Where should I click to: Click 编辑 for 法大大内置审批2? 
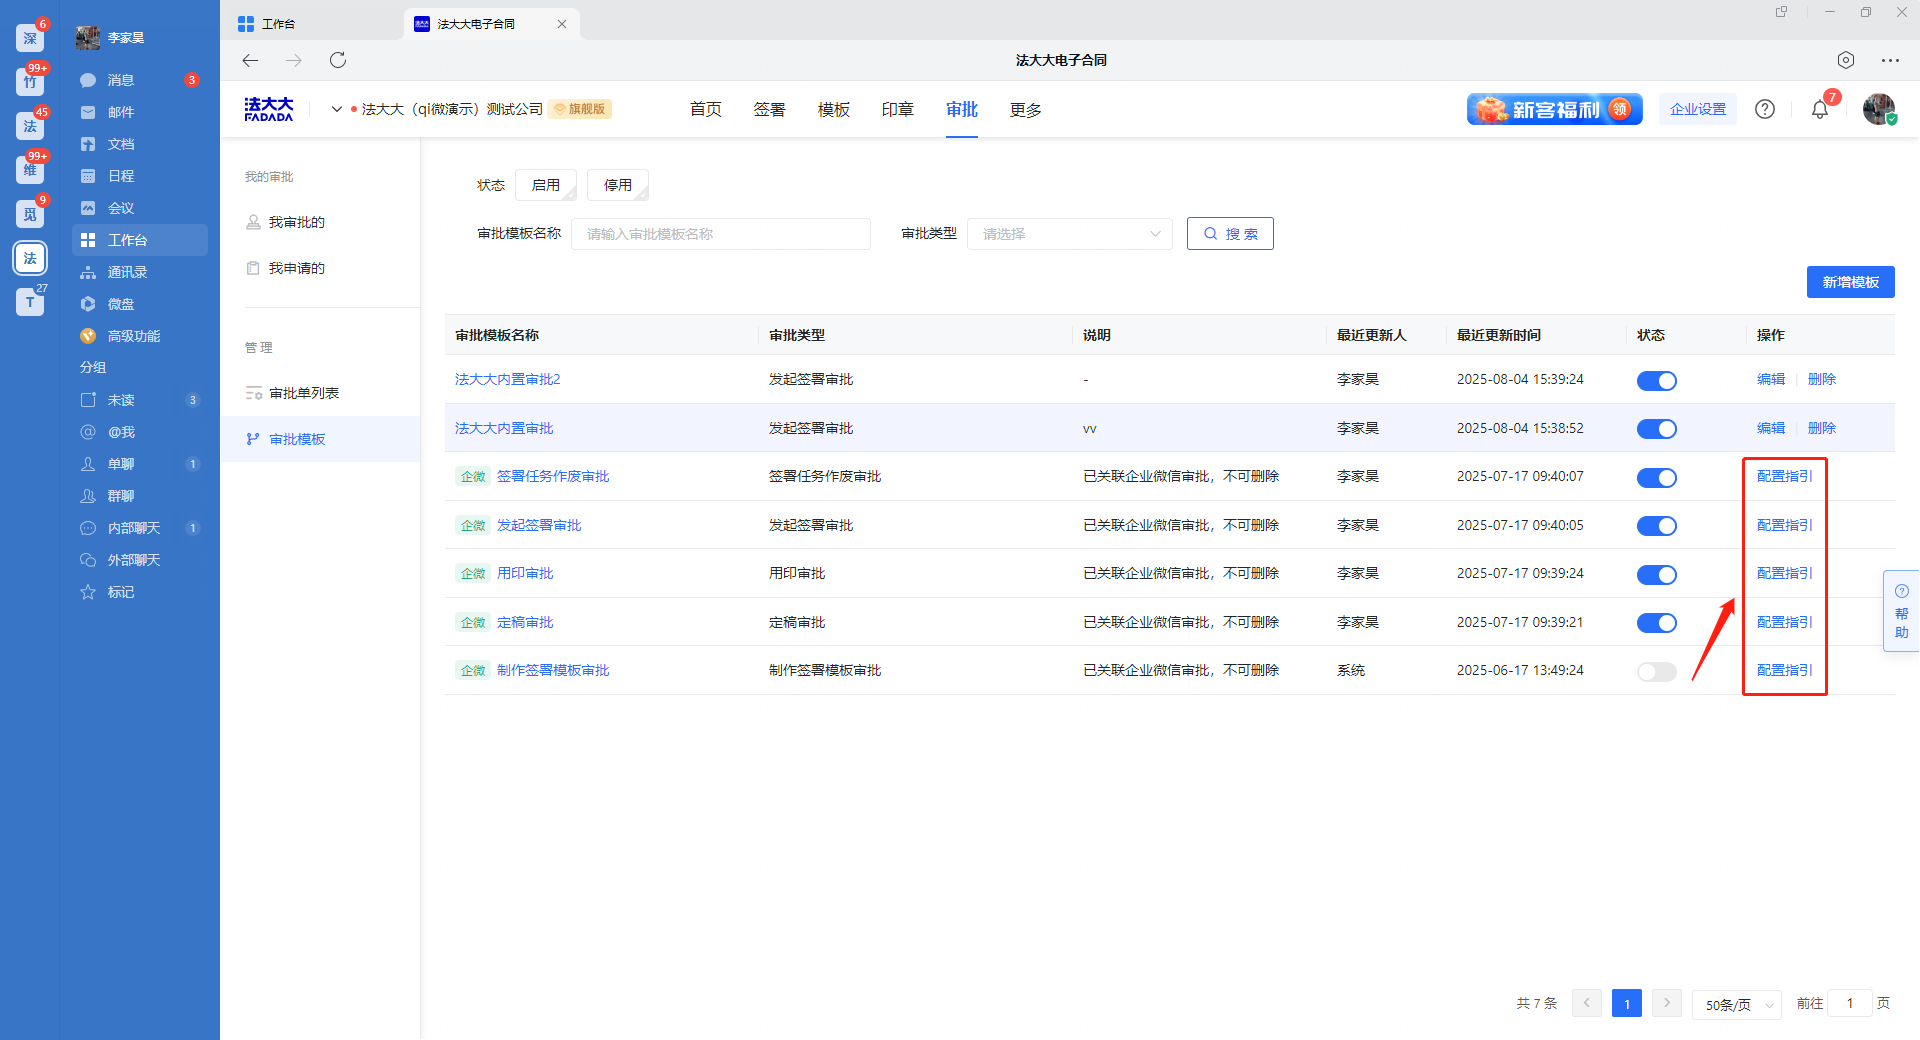[x=1771, y=379]
